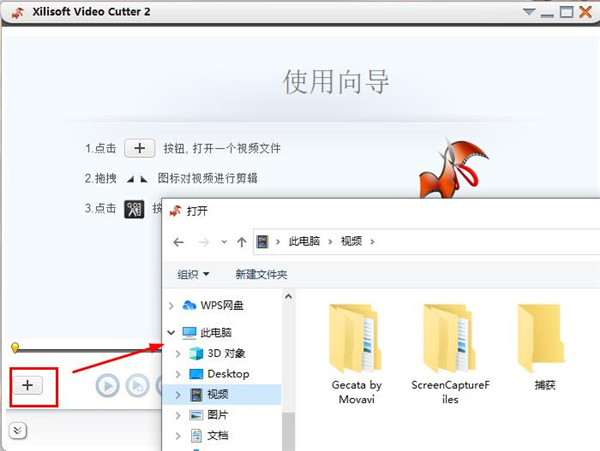
Task: Expand the bottom panel with the double chevron button
Action: tap(17, 431)
